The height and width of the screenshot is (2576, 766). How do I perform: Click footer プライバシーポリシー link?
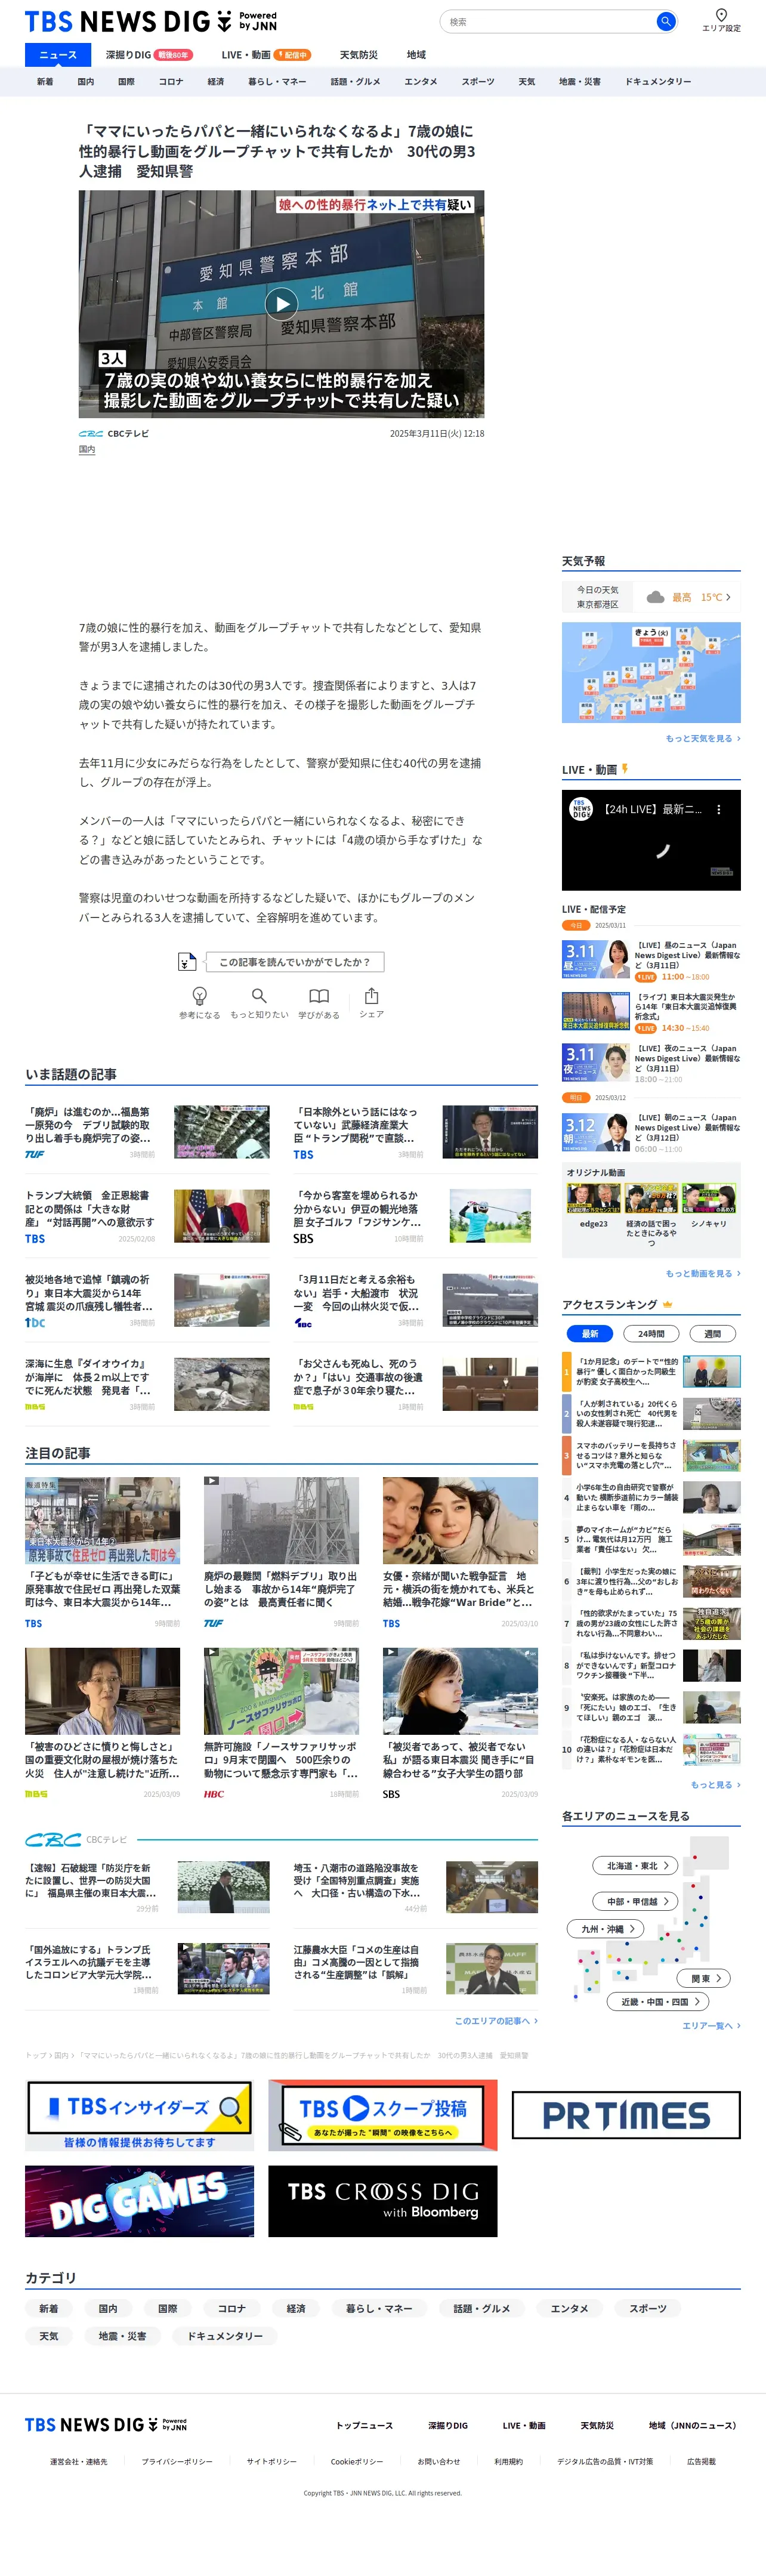177,2462
